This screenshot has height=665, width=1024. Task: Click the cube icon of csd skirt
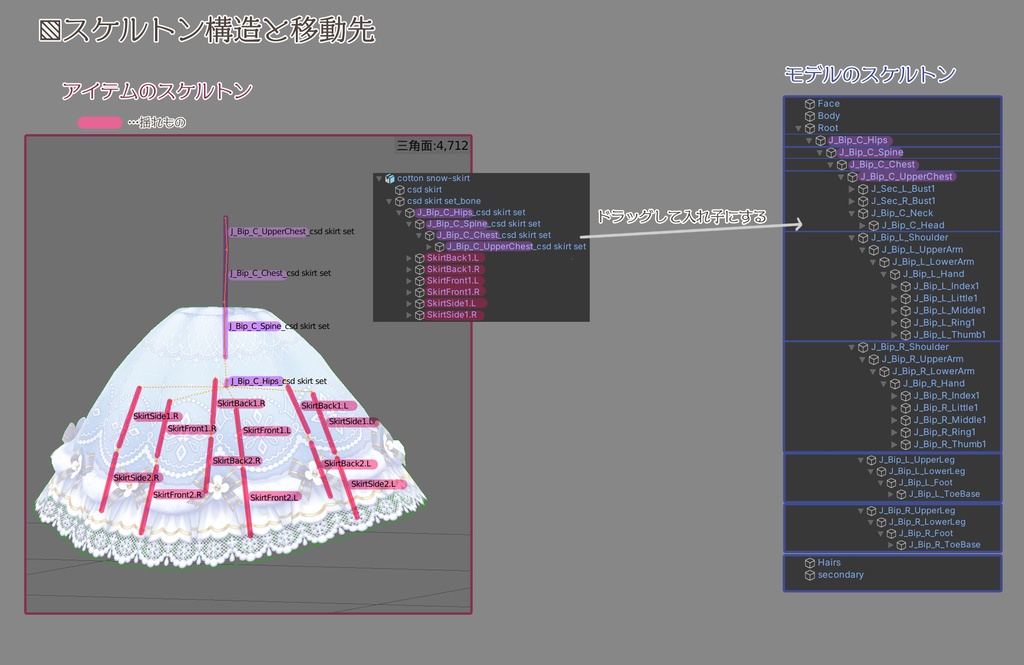400,189
